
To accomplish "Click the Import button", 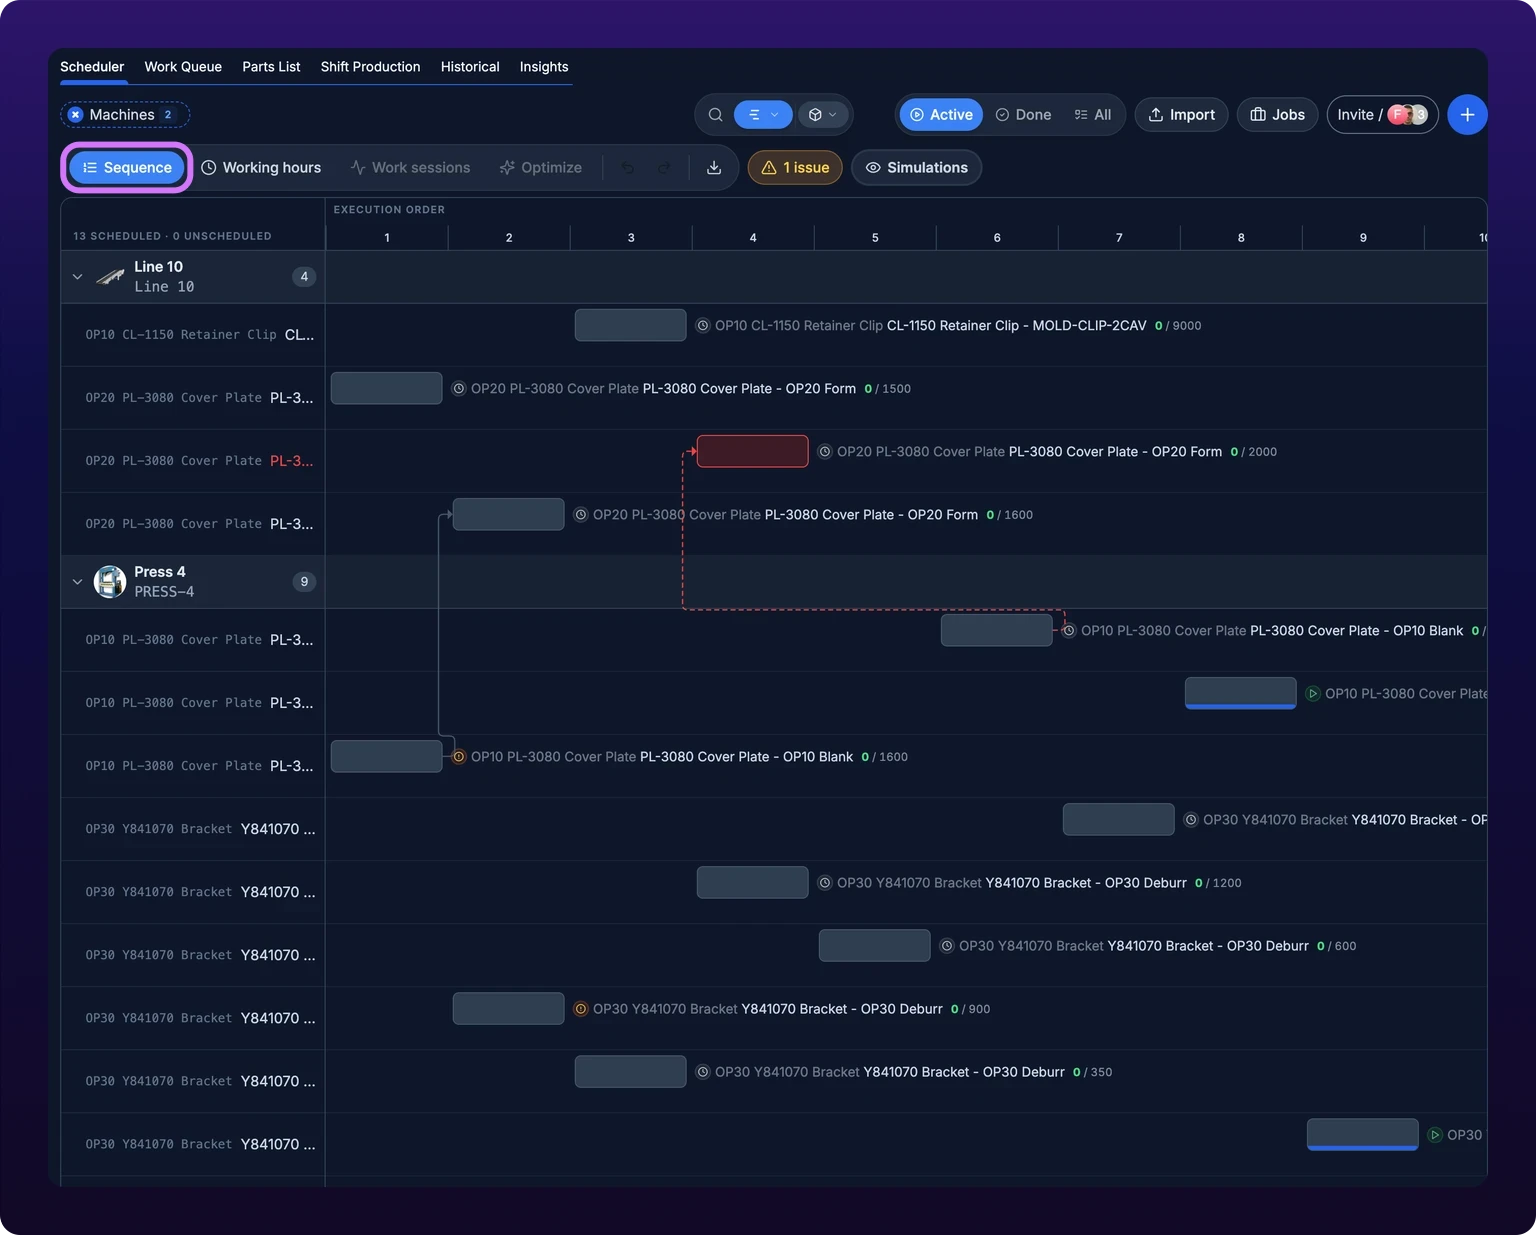I will [x=1181, y=115].
